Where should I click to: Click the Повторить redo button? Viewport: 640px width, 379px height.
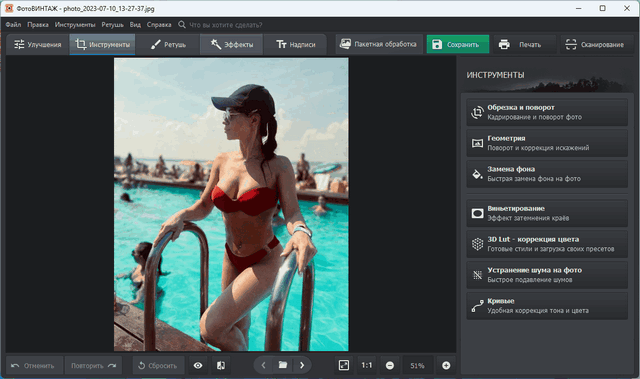[94, 366]
